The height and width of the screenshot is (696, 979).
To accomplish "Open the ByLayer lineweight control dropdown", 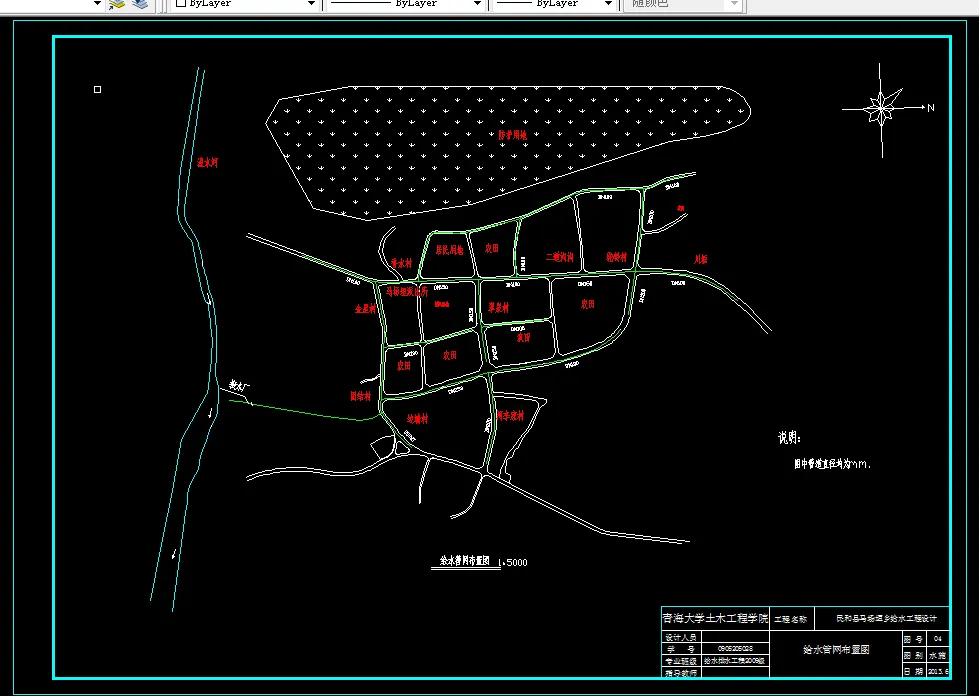I will click(x=608, y=4).
